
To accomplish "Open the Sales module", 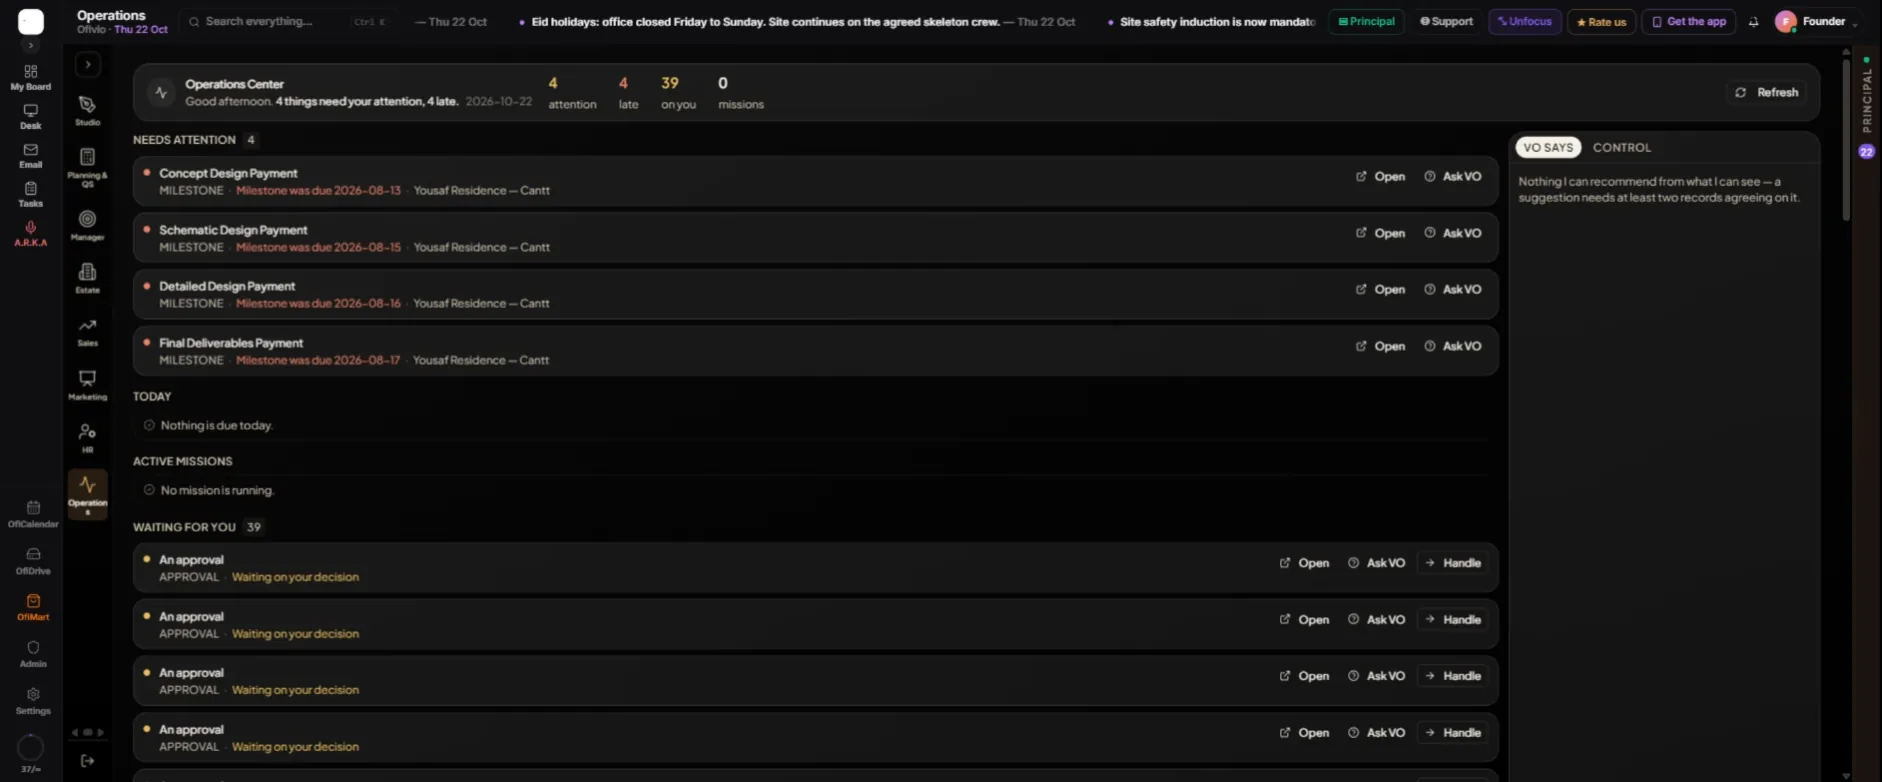I will (x=88, y=332).
